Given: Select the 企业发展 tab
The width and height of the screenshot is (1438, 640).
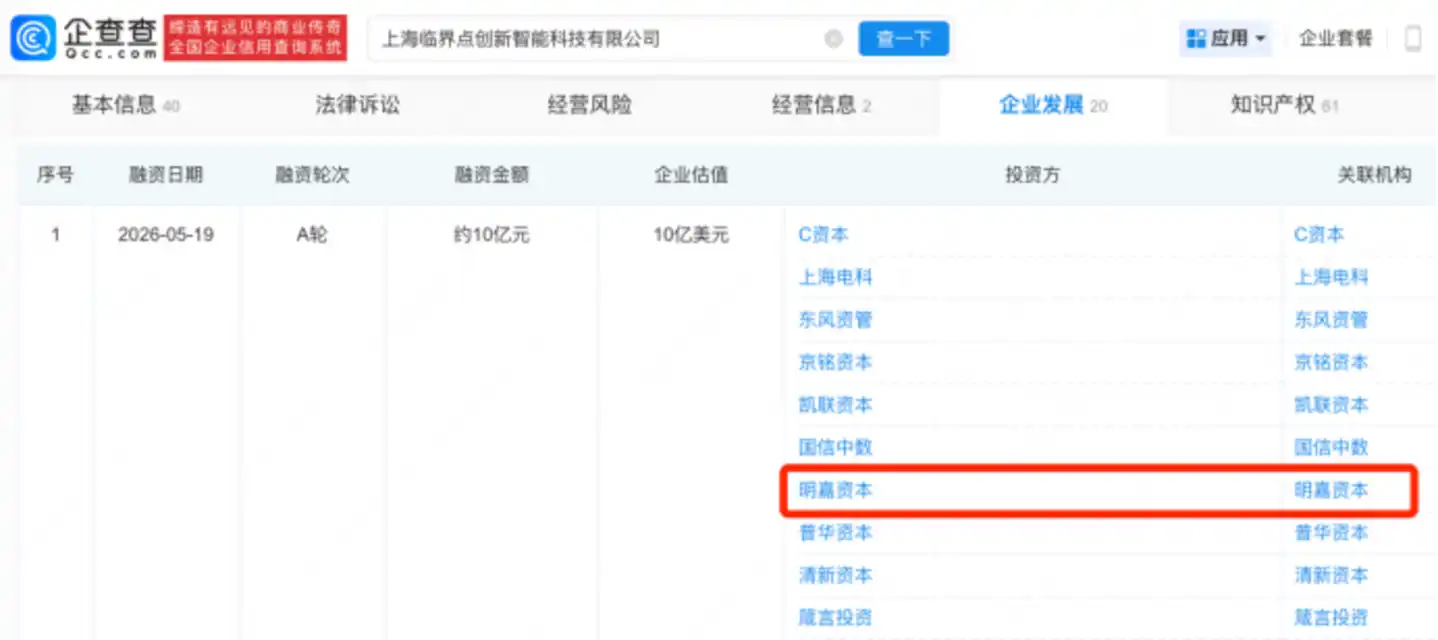Looking at the screenshot, I should (1053, 105).
